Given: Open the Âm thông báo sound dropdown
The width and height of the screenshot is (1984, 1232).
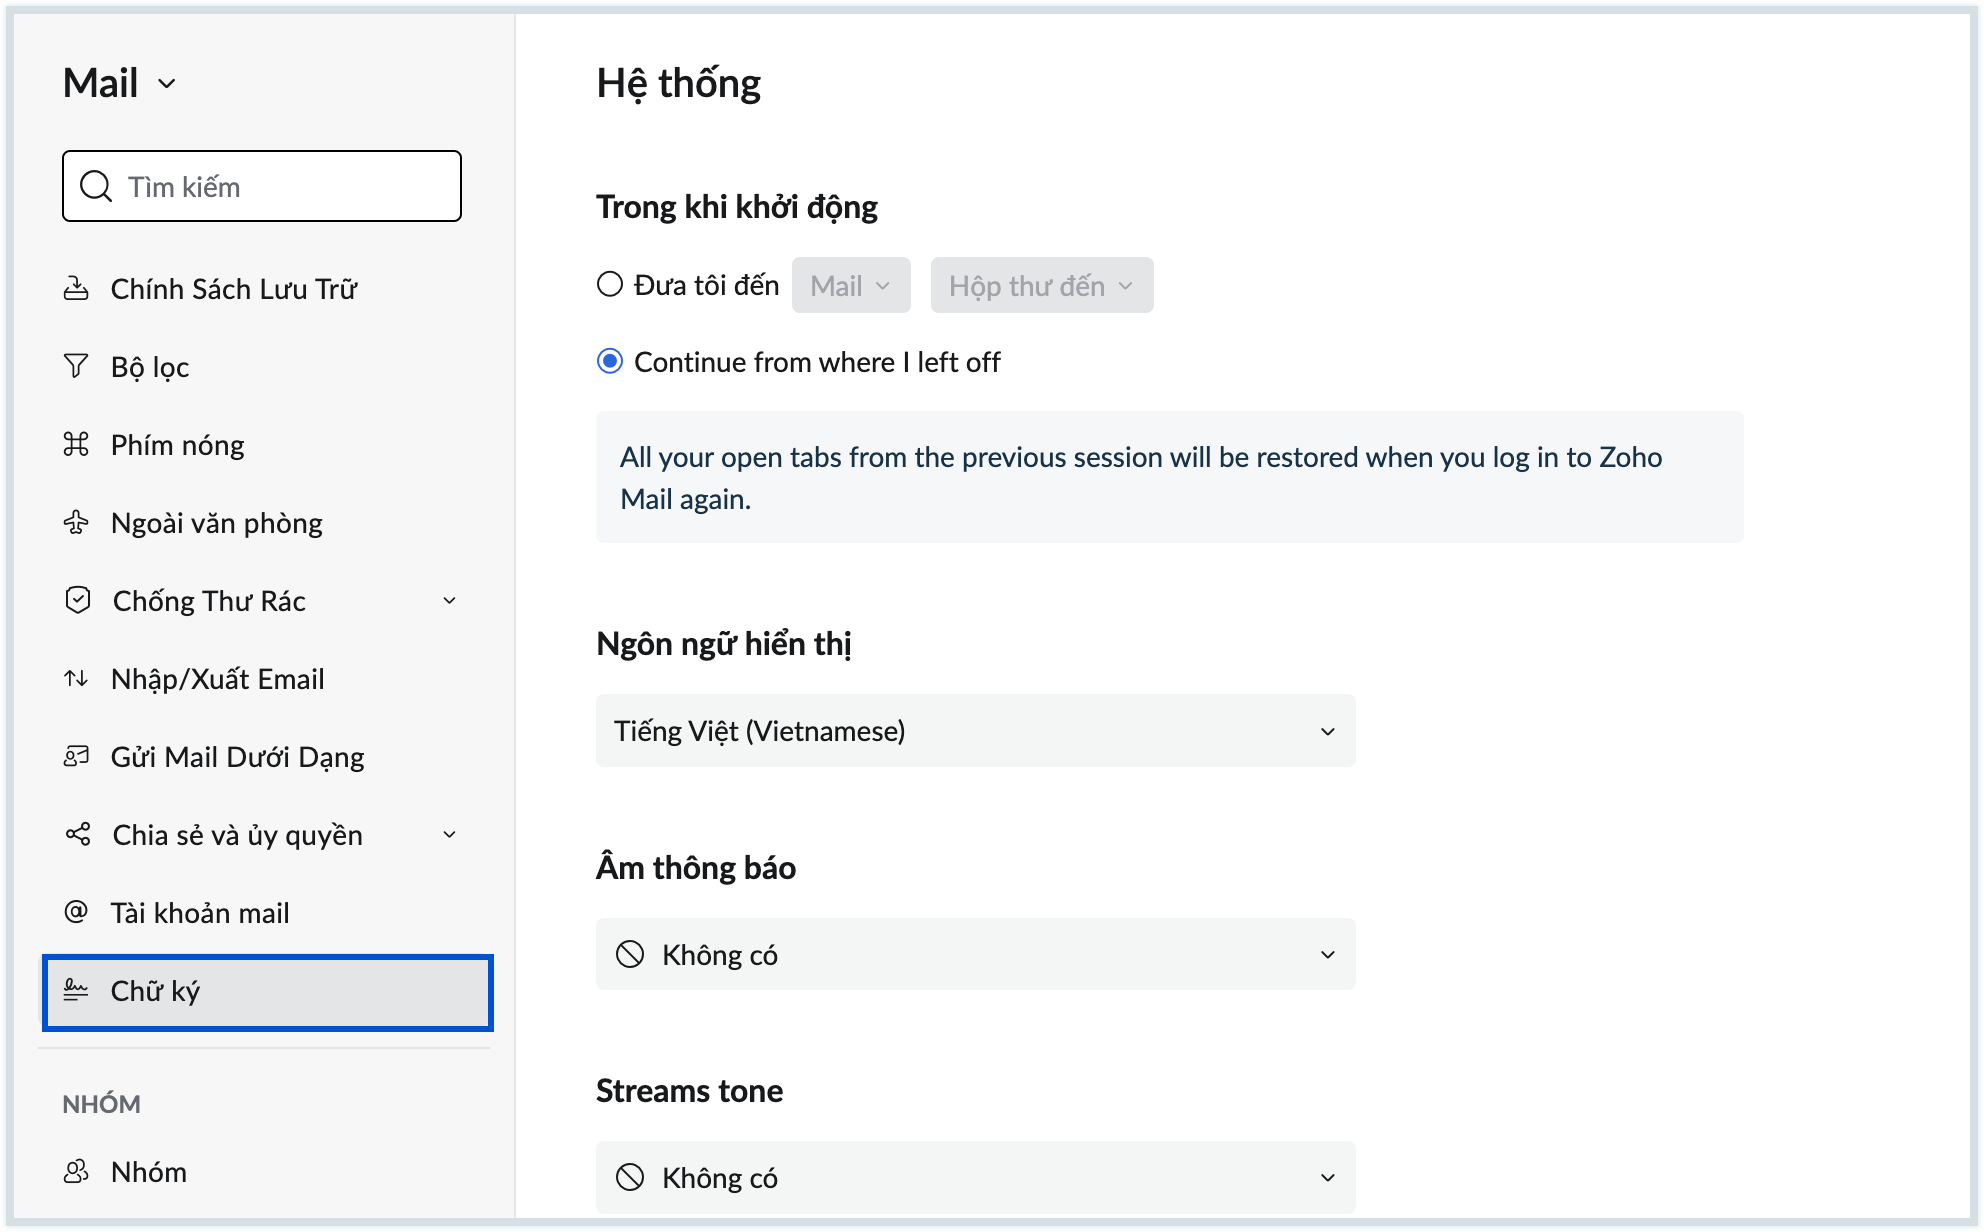Looking at the screenshot, I should 975,954.
